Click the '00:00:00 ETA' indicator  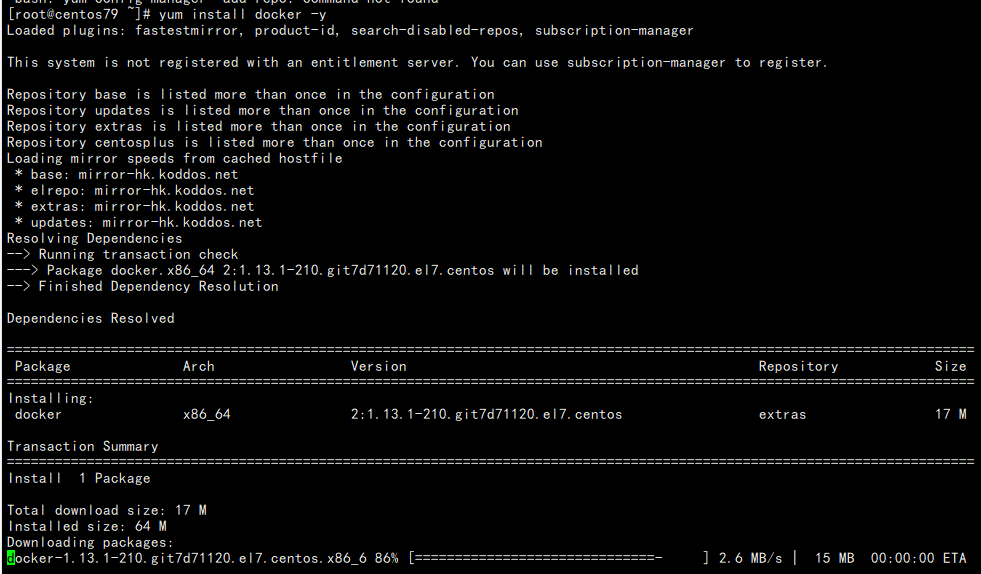pyautogui.click(x=918, y=558)
